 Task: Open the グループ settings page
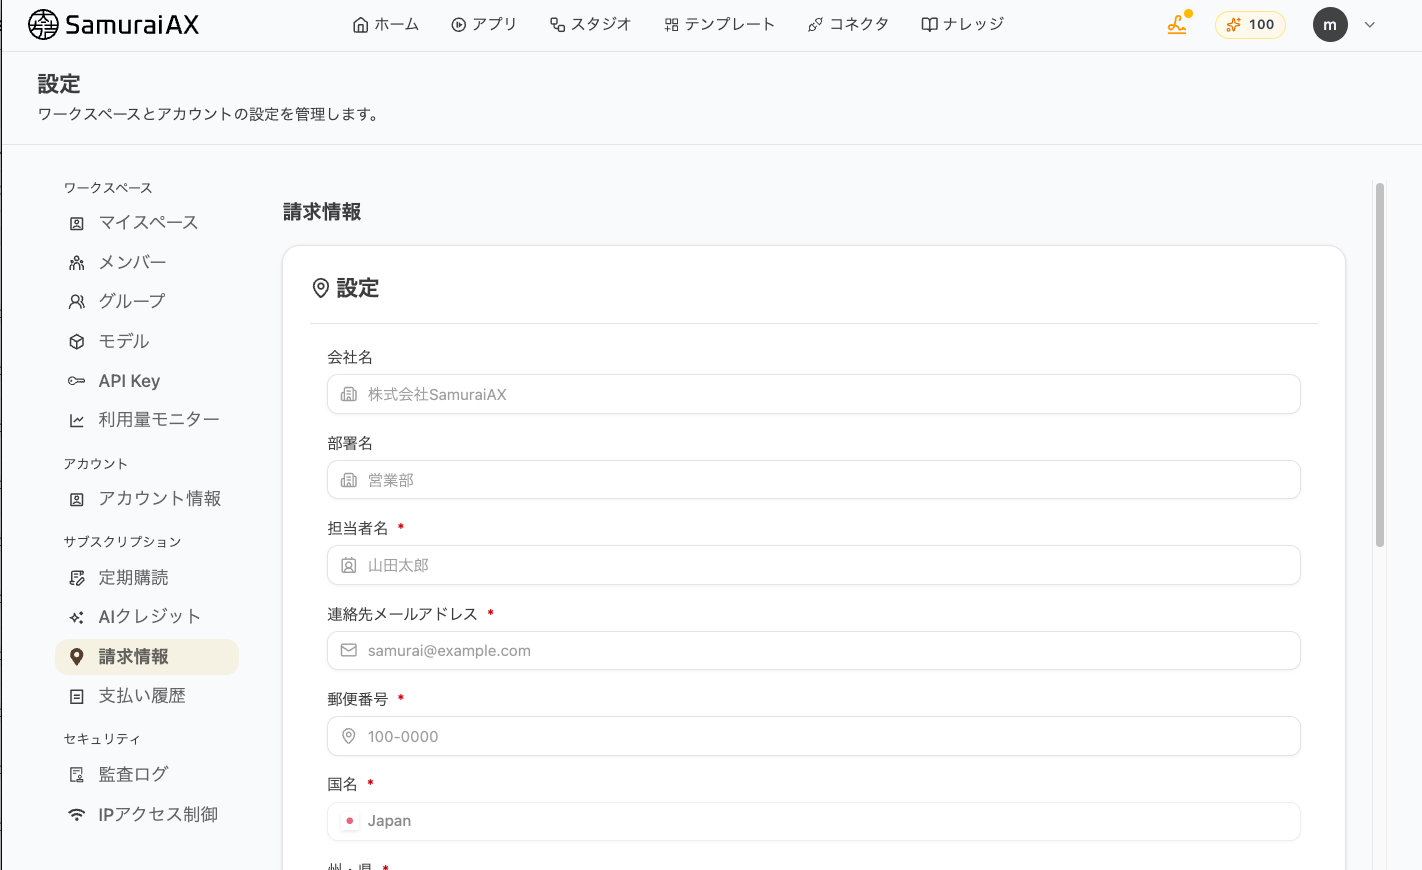point(147,302)
